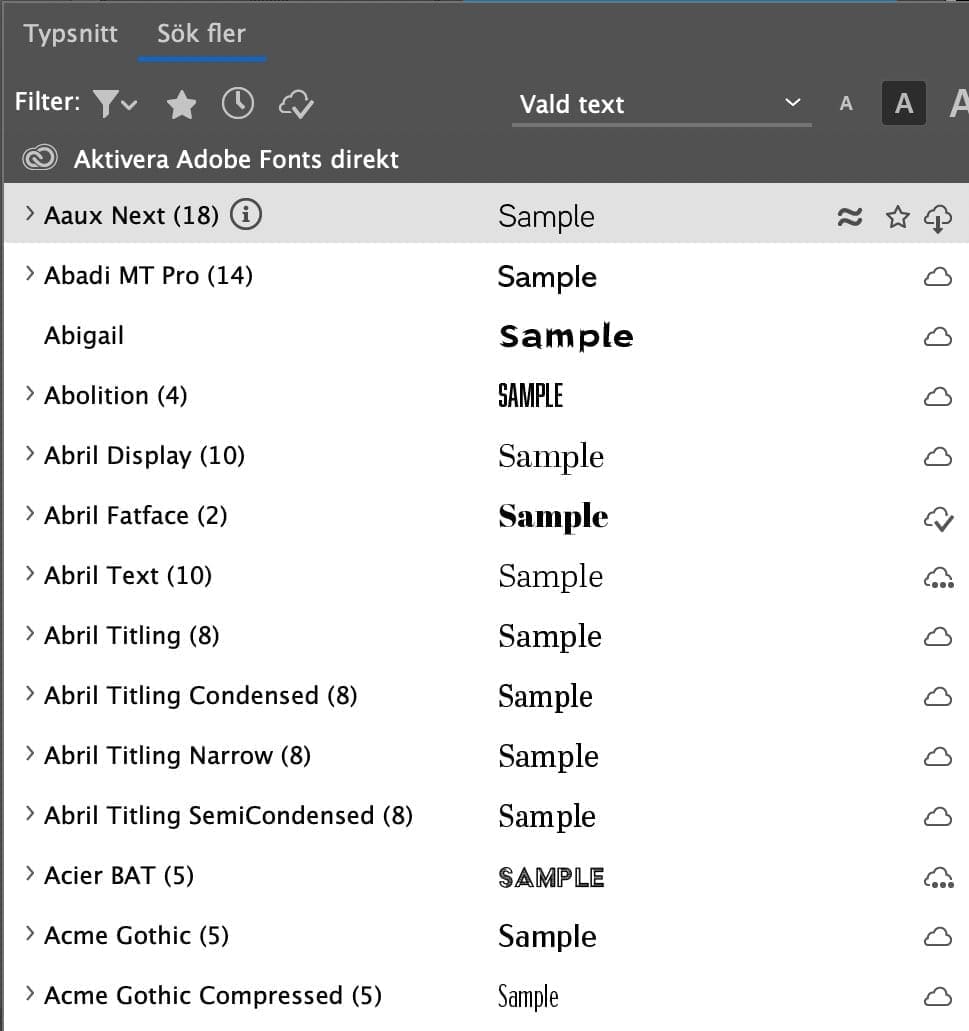Select the Abril Display (10) name
This screenshot has width=969, height=1031.
[144, 456]
